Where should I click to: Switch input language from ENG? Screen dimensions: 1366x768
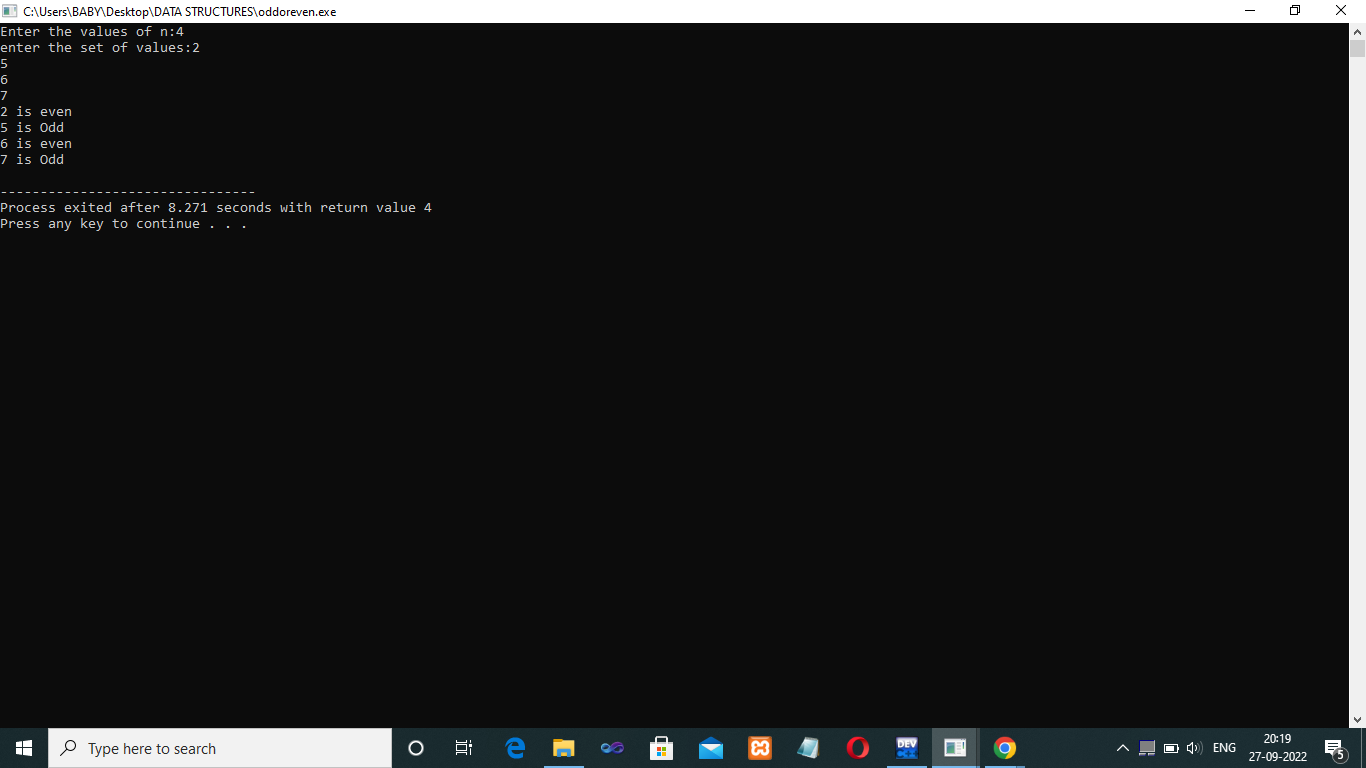pyautogui.click(x=1224, y=748)
